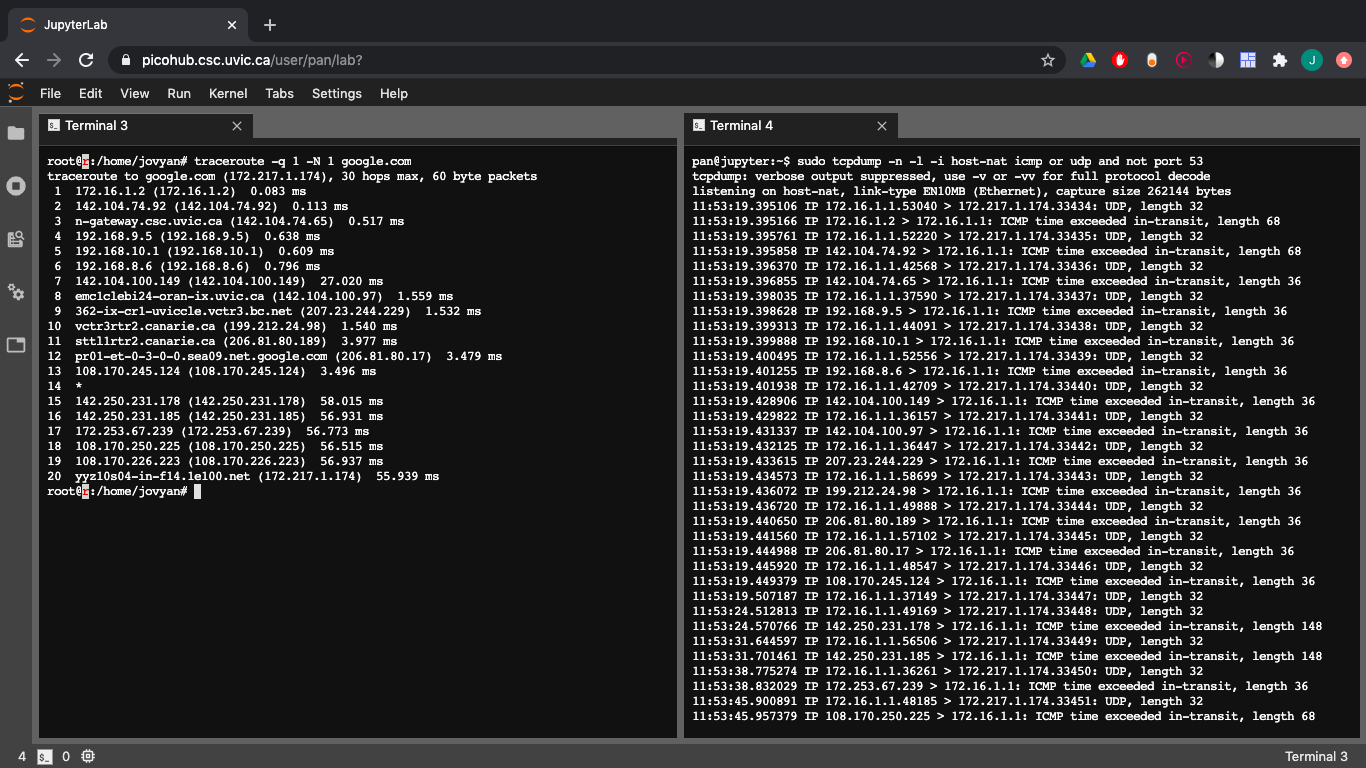Image resolution: width=1366 pixels, height=768 pixels.
Task: Open the Settings menu
Action: pos(336,93)
